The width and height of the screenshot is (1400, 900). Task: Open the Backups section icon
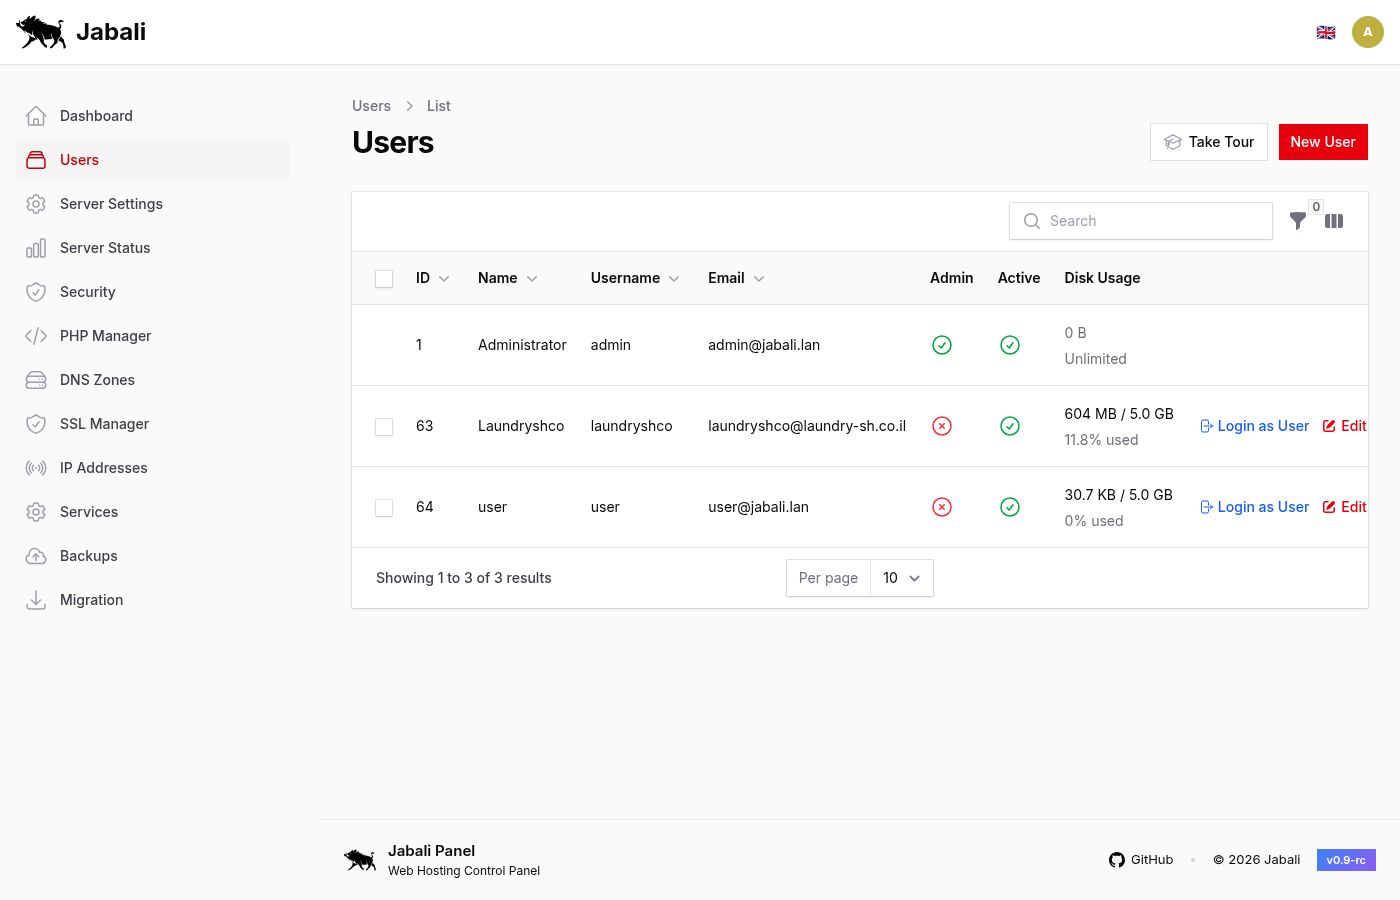pos(38,555)
